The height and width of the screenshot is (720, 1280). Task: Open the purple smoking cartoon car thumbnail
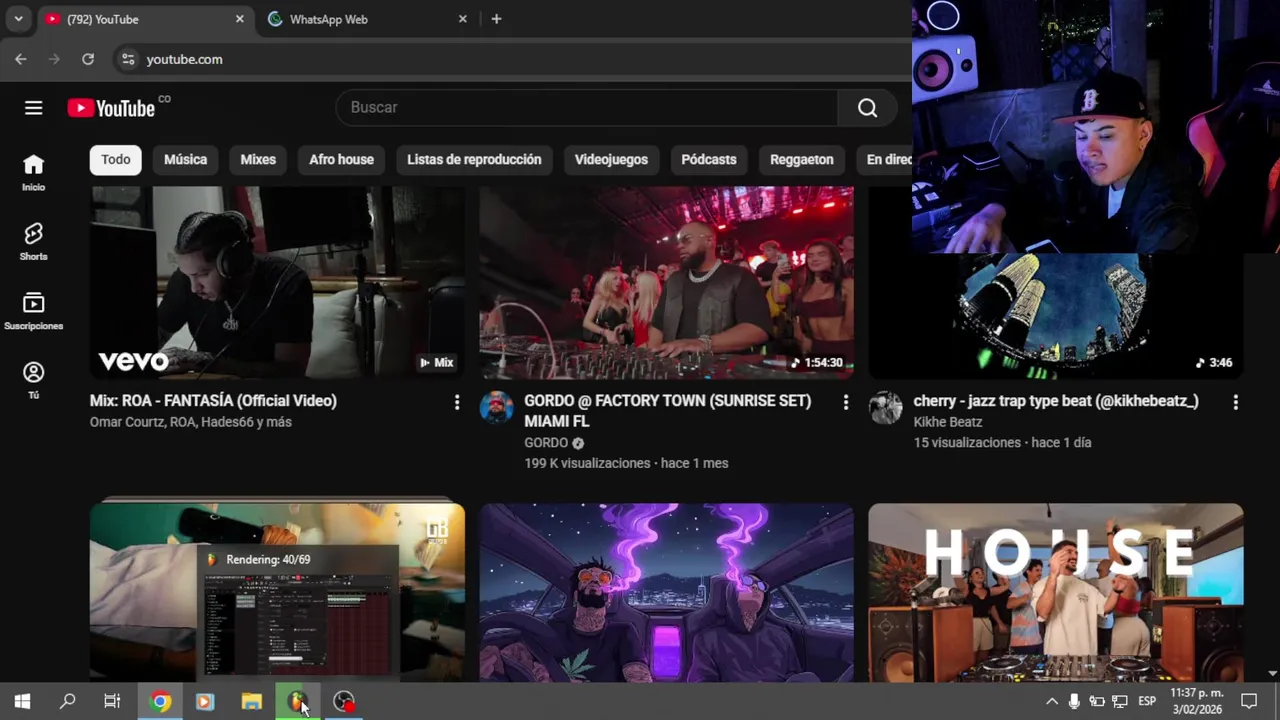point(666,592)
